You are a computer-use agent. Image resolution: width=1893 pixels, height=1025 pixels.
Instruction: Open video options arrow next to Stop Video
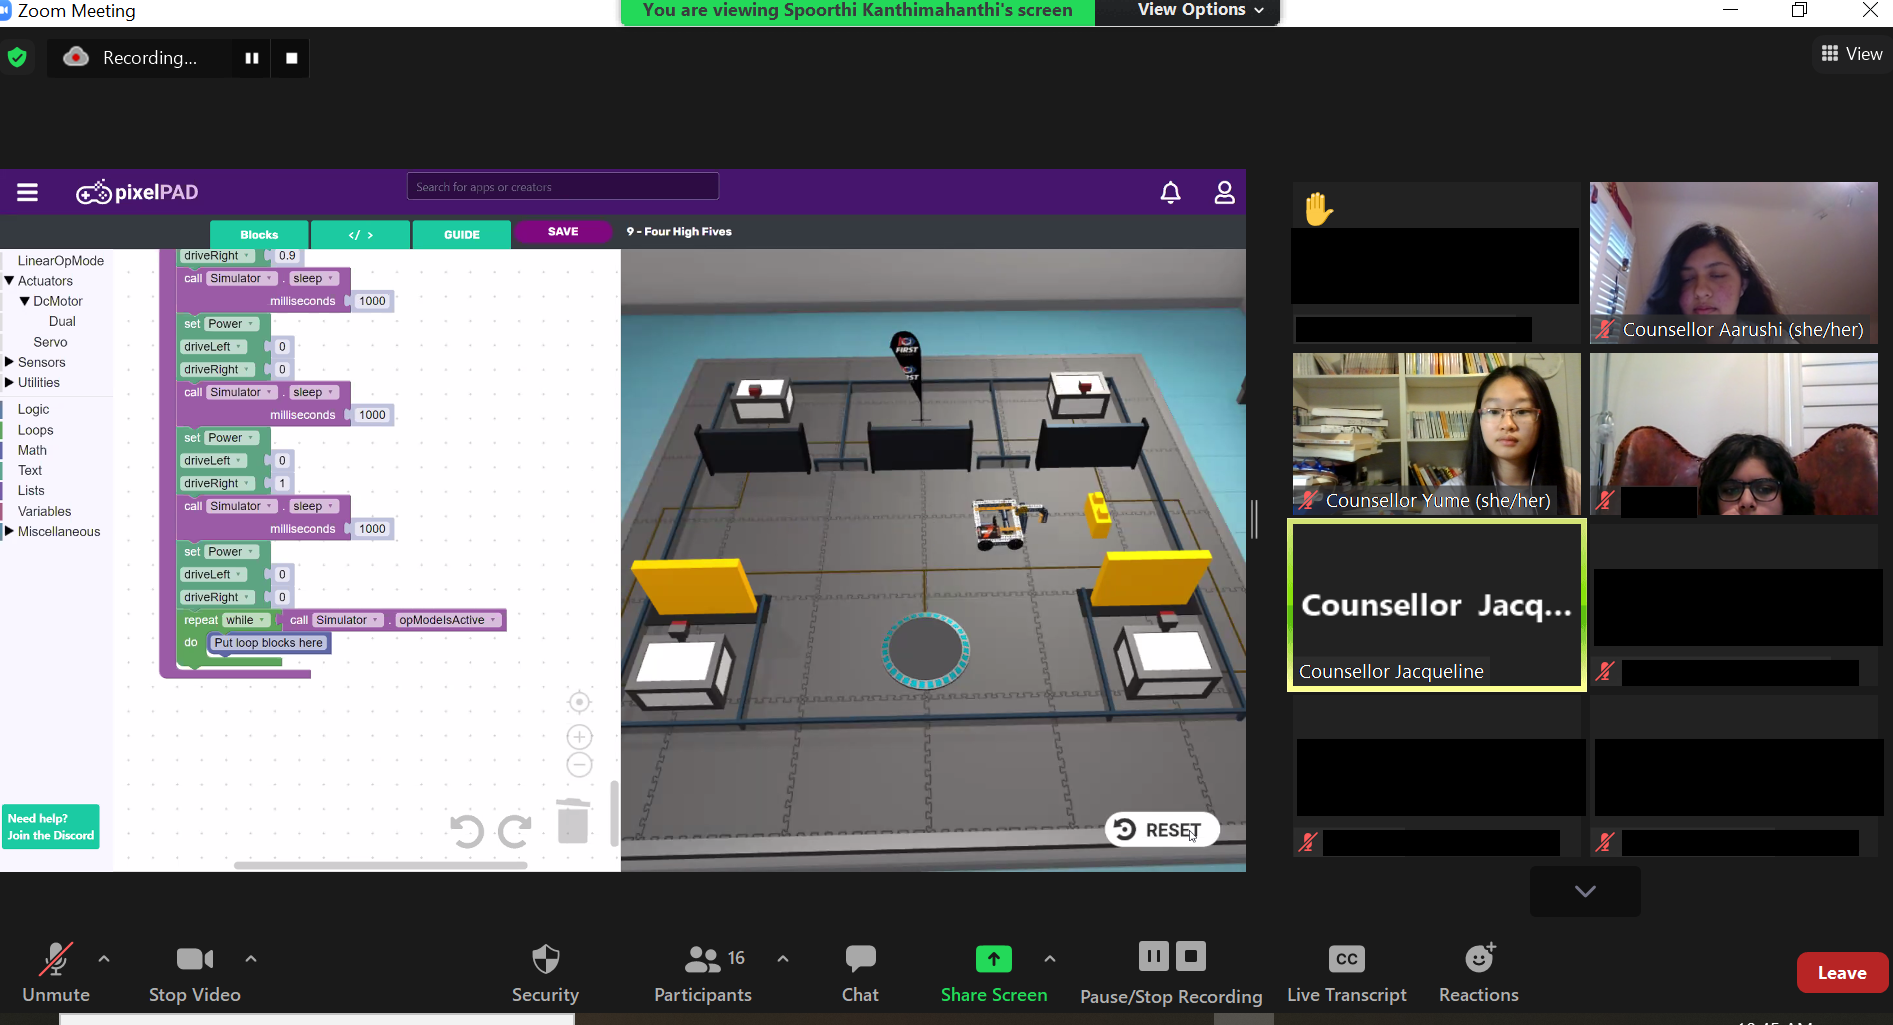click(251, 959)
